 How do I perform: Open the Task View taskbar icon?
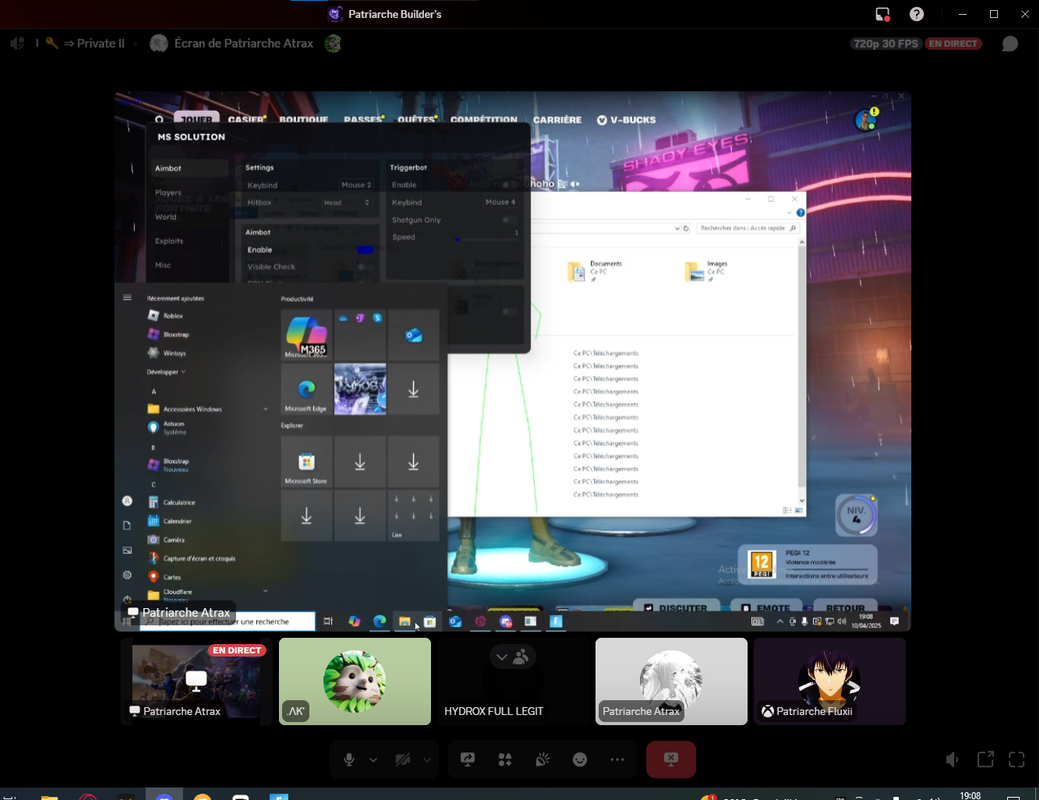[x=328, y=622]
